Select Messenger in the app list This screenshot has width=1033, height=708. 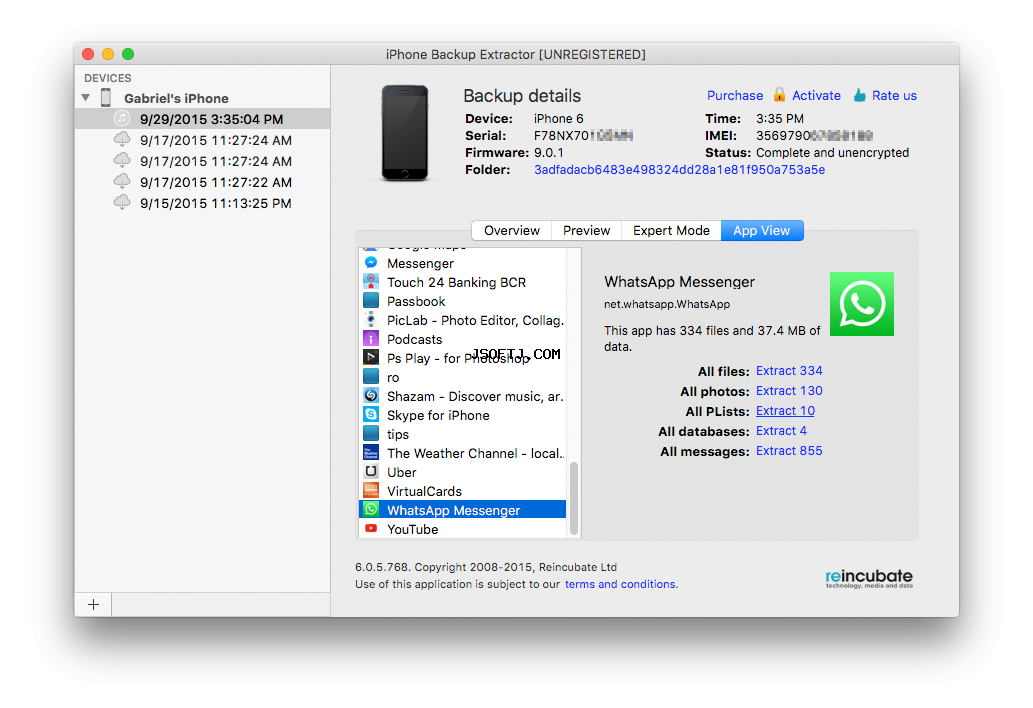(x=462, y=263)
